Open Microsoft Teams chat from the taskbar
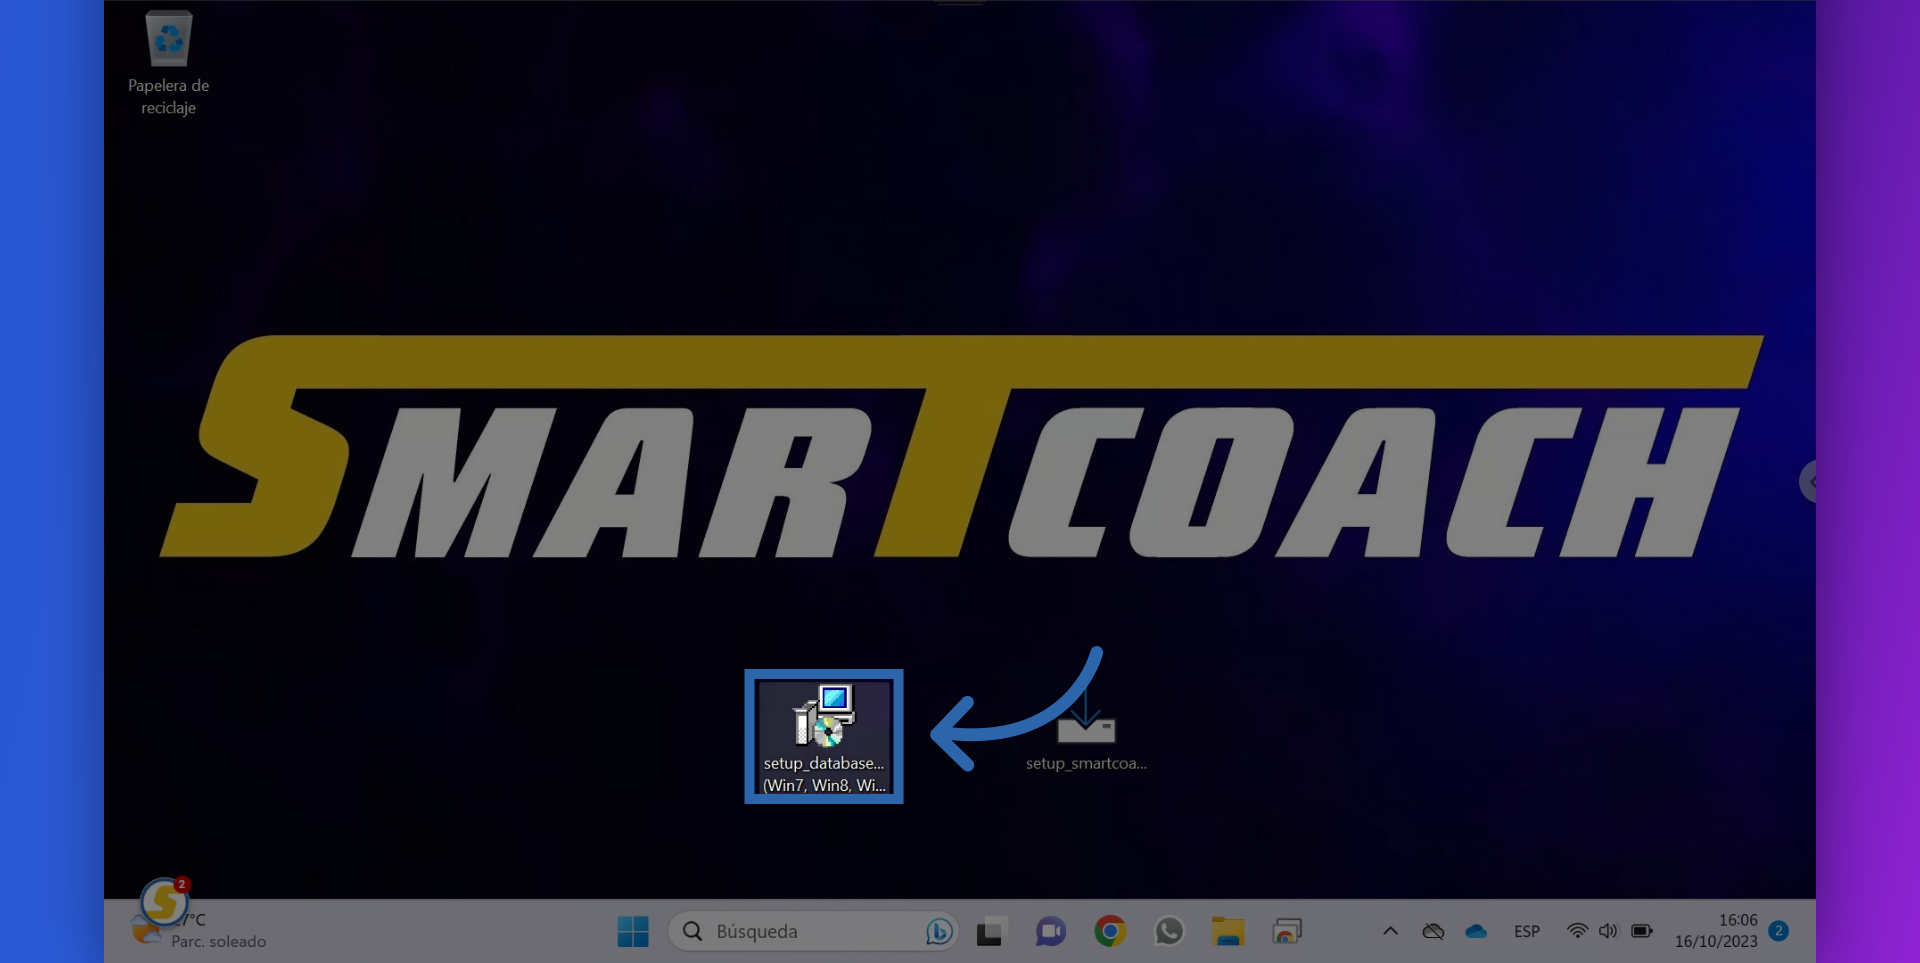The width and height of the screenshot is (1920, 963). [1050, 931]
